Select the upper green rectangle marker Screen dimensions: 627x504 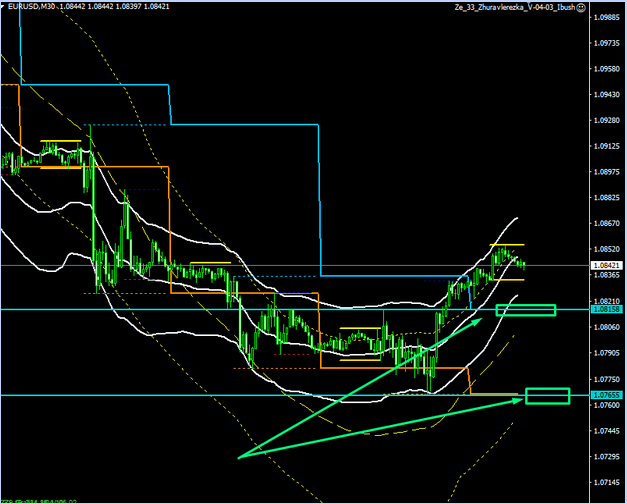click(x=525, y=310)
